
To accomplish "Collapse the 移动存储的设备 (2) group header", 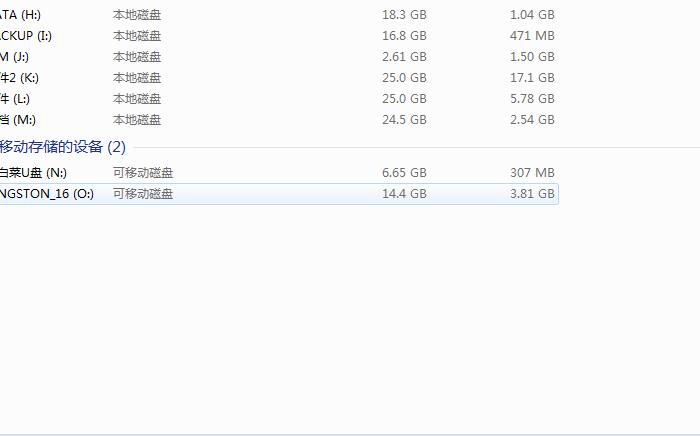I will 62,147.
